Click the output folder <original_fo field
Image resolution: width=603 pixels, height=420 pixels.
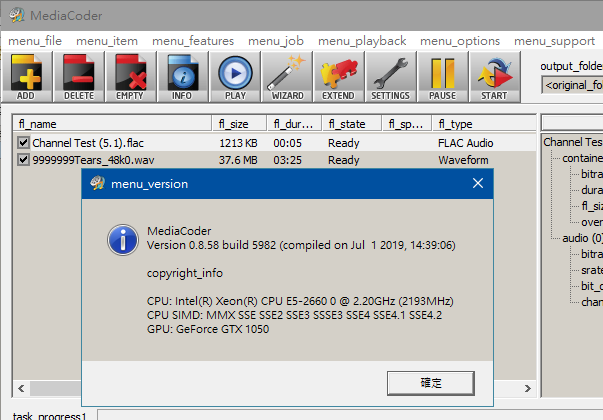(x=572, y=85)
